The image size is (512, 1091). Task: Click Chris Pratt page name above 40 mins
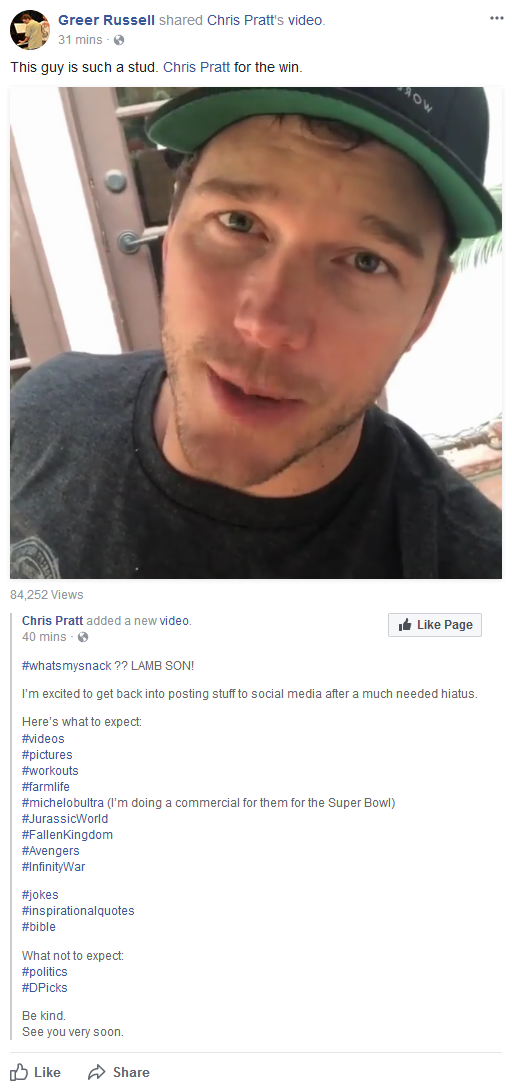52,621
